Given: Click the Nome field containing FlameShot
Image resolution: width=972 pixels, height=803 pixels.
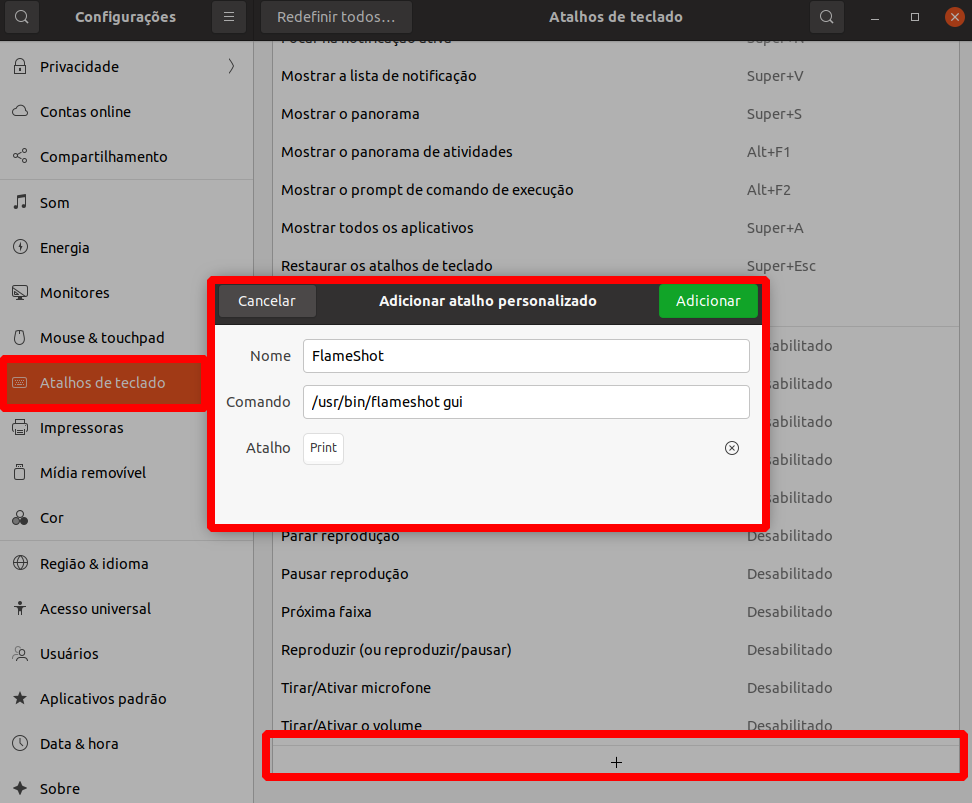Looking at the screenshot, I should 526,356.
